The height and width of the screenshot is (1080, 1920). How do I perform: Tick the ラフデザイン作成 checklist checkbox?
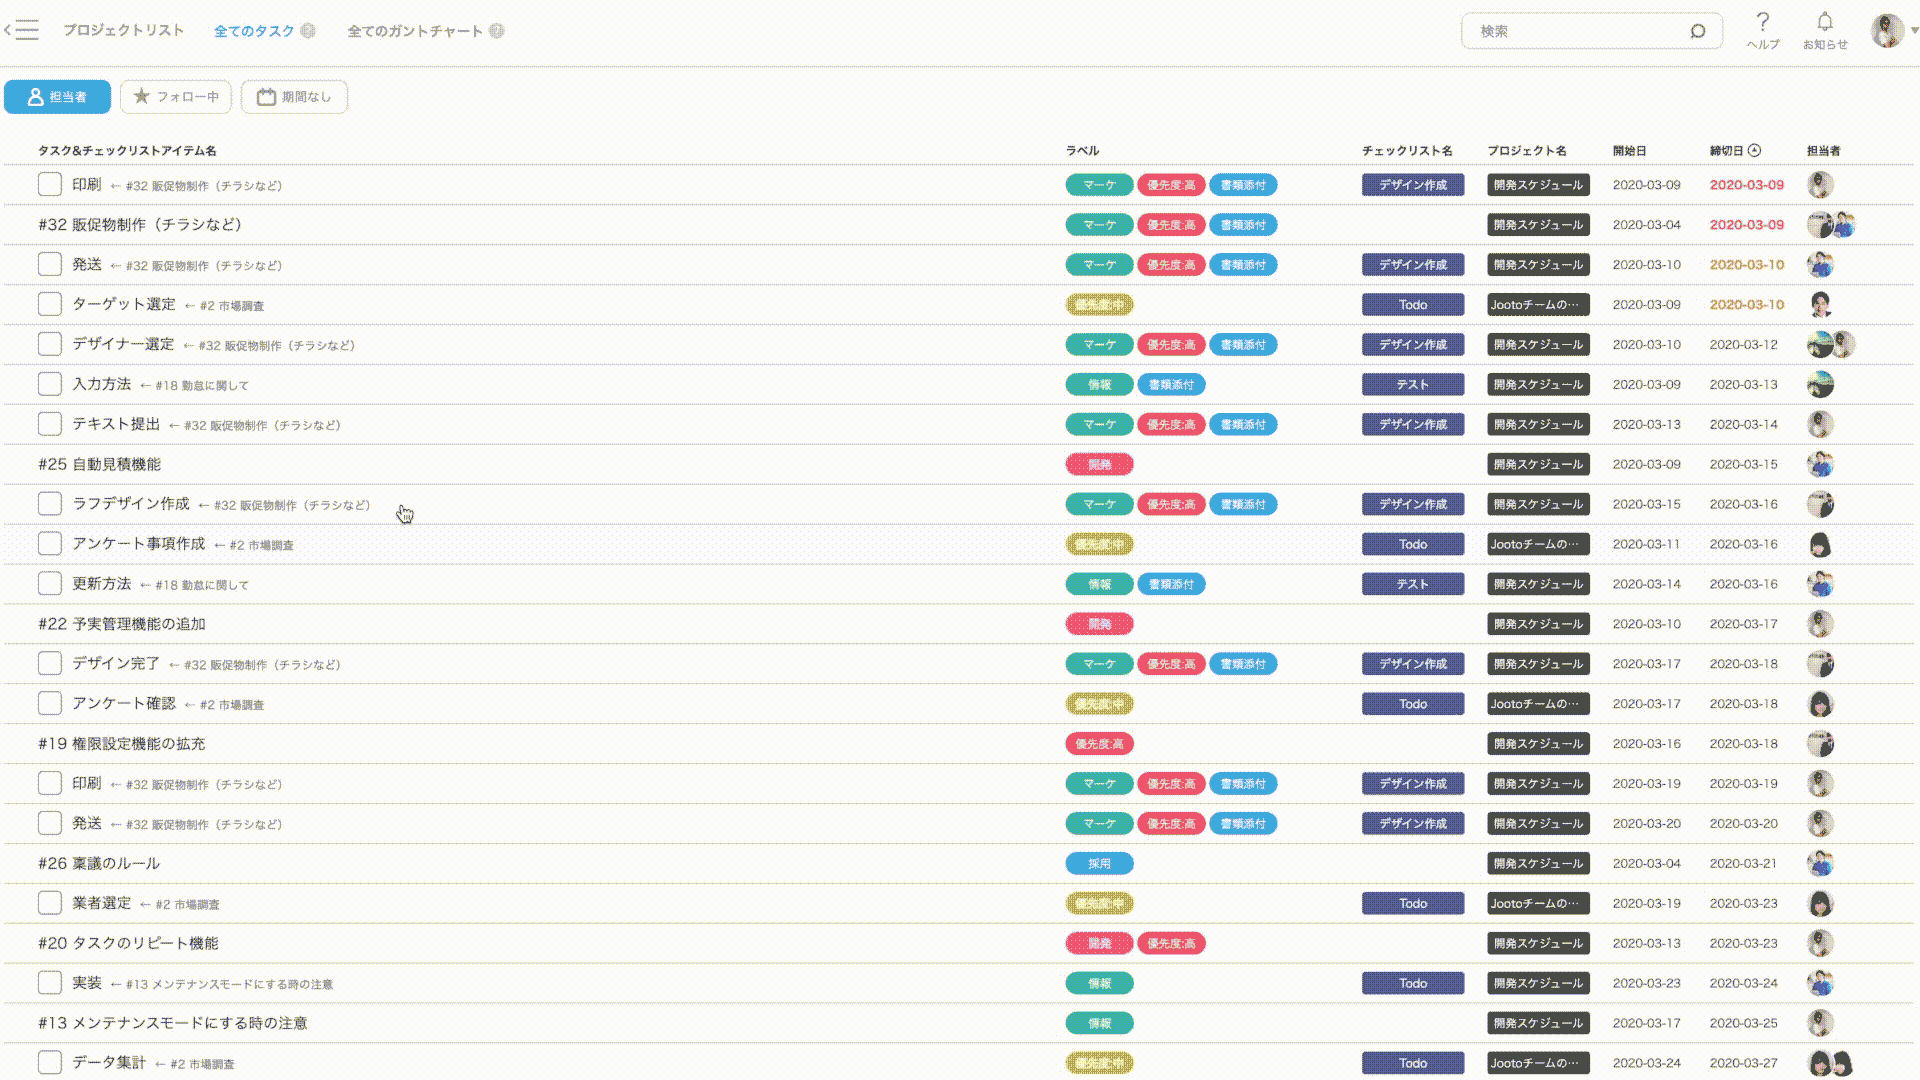click(x=50, y=504)
